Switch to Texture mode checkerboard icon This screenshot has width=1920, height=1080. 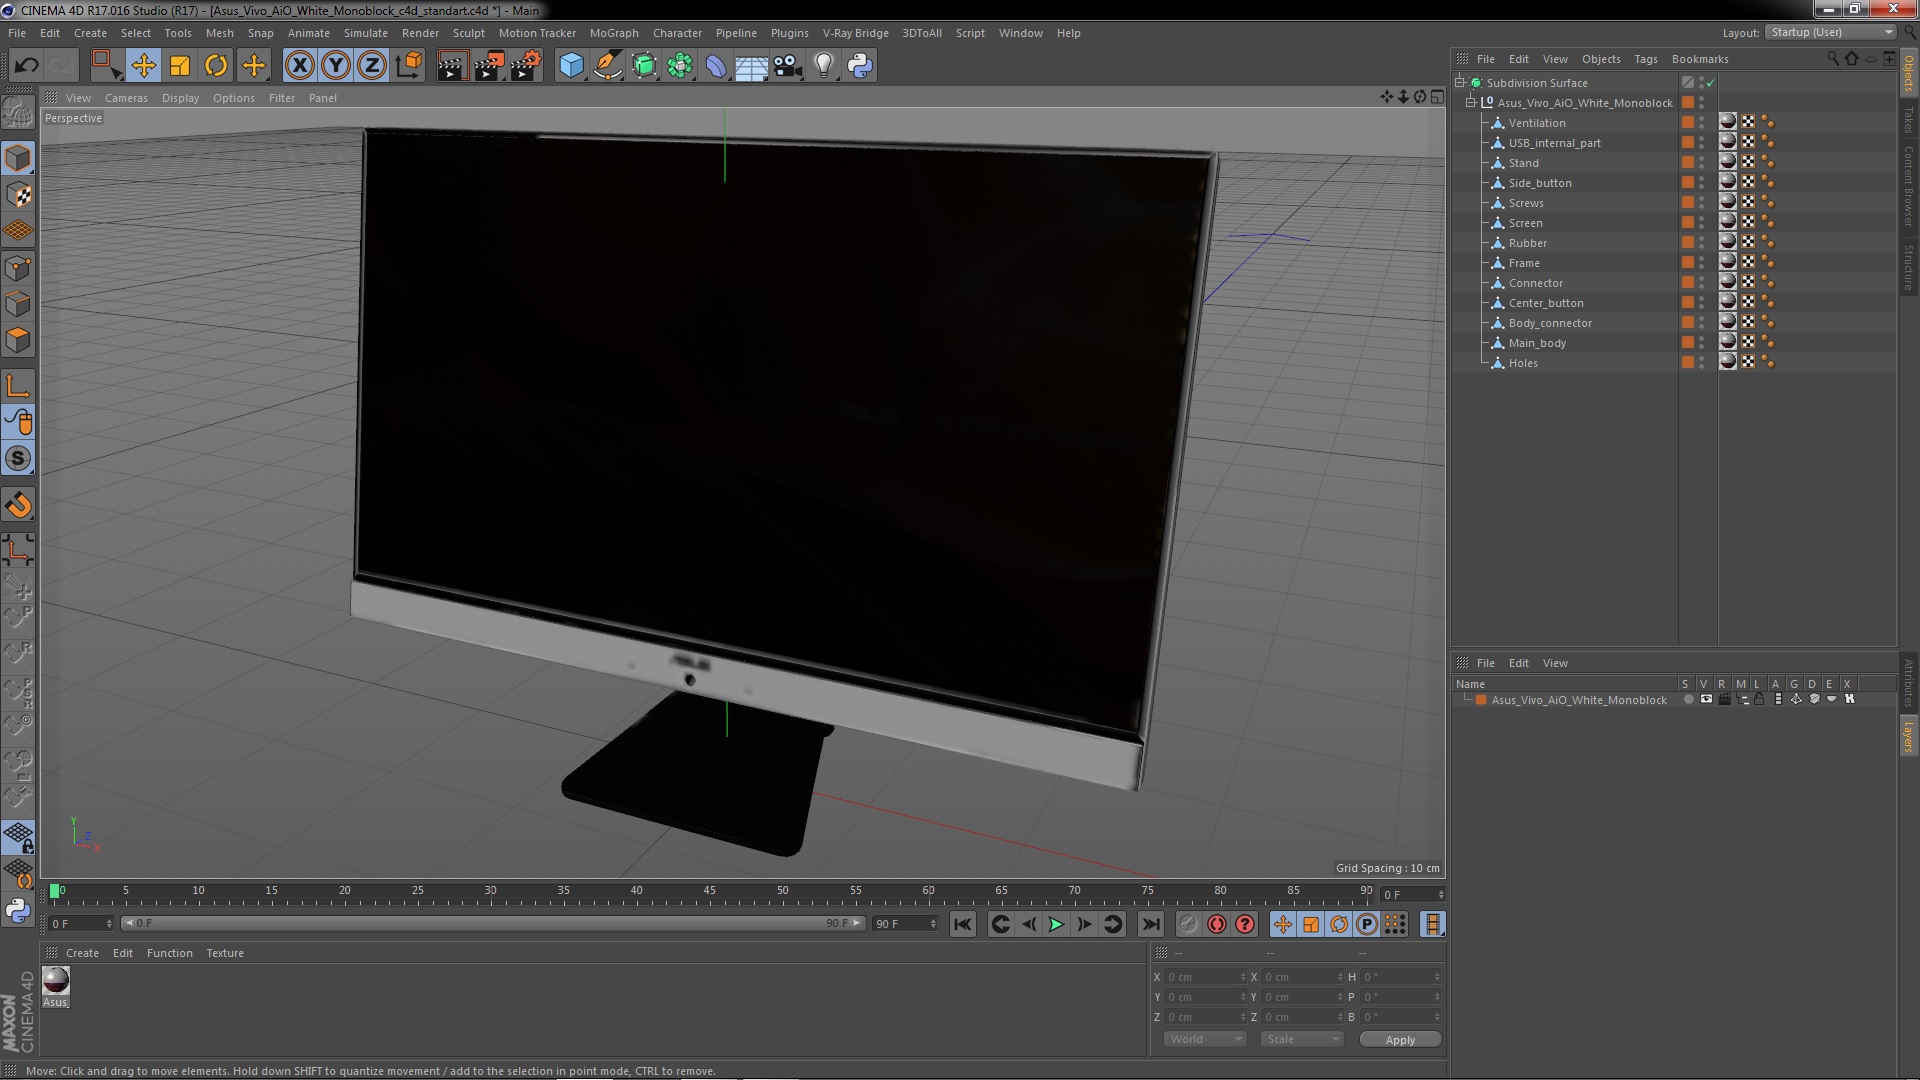click(x=18, y=194)
